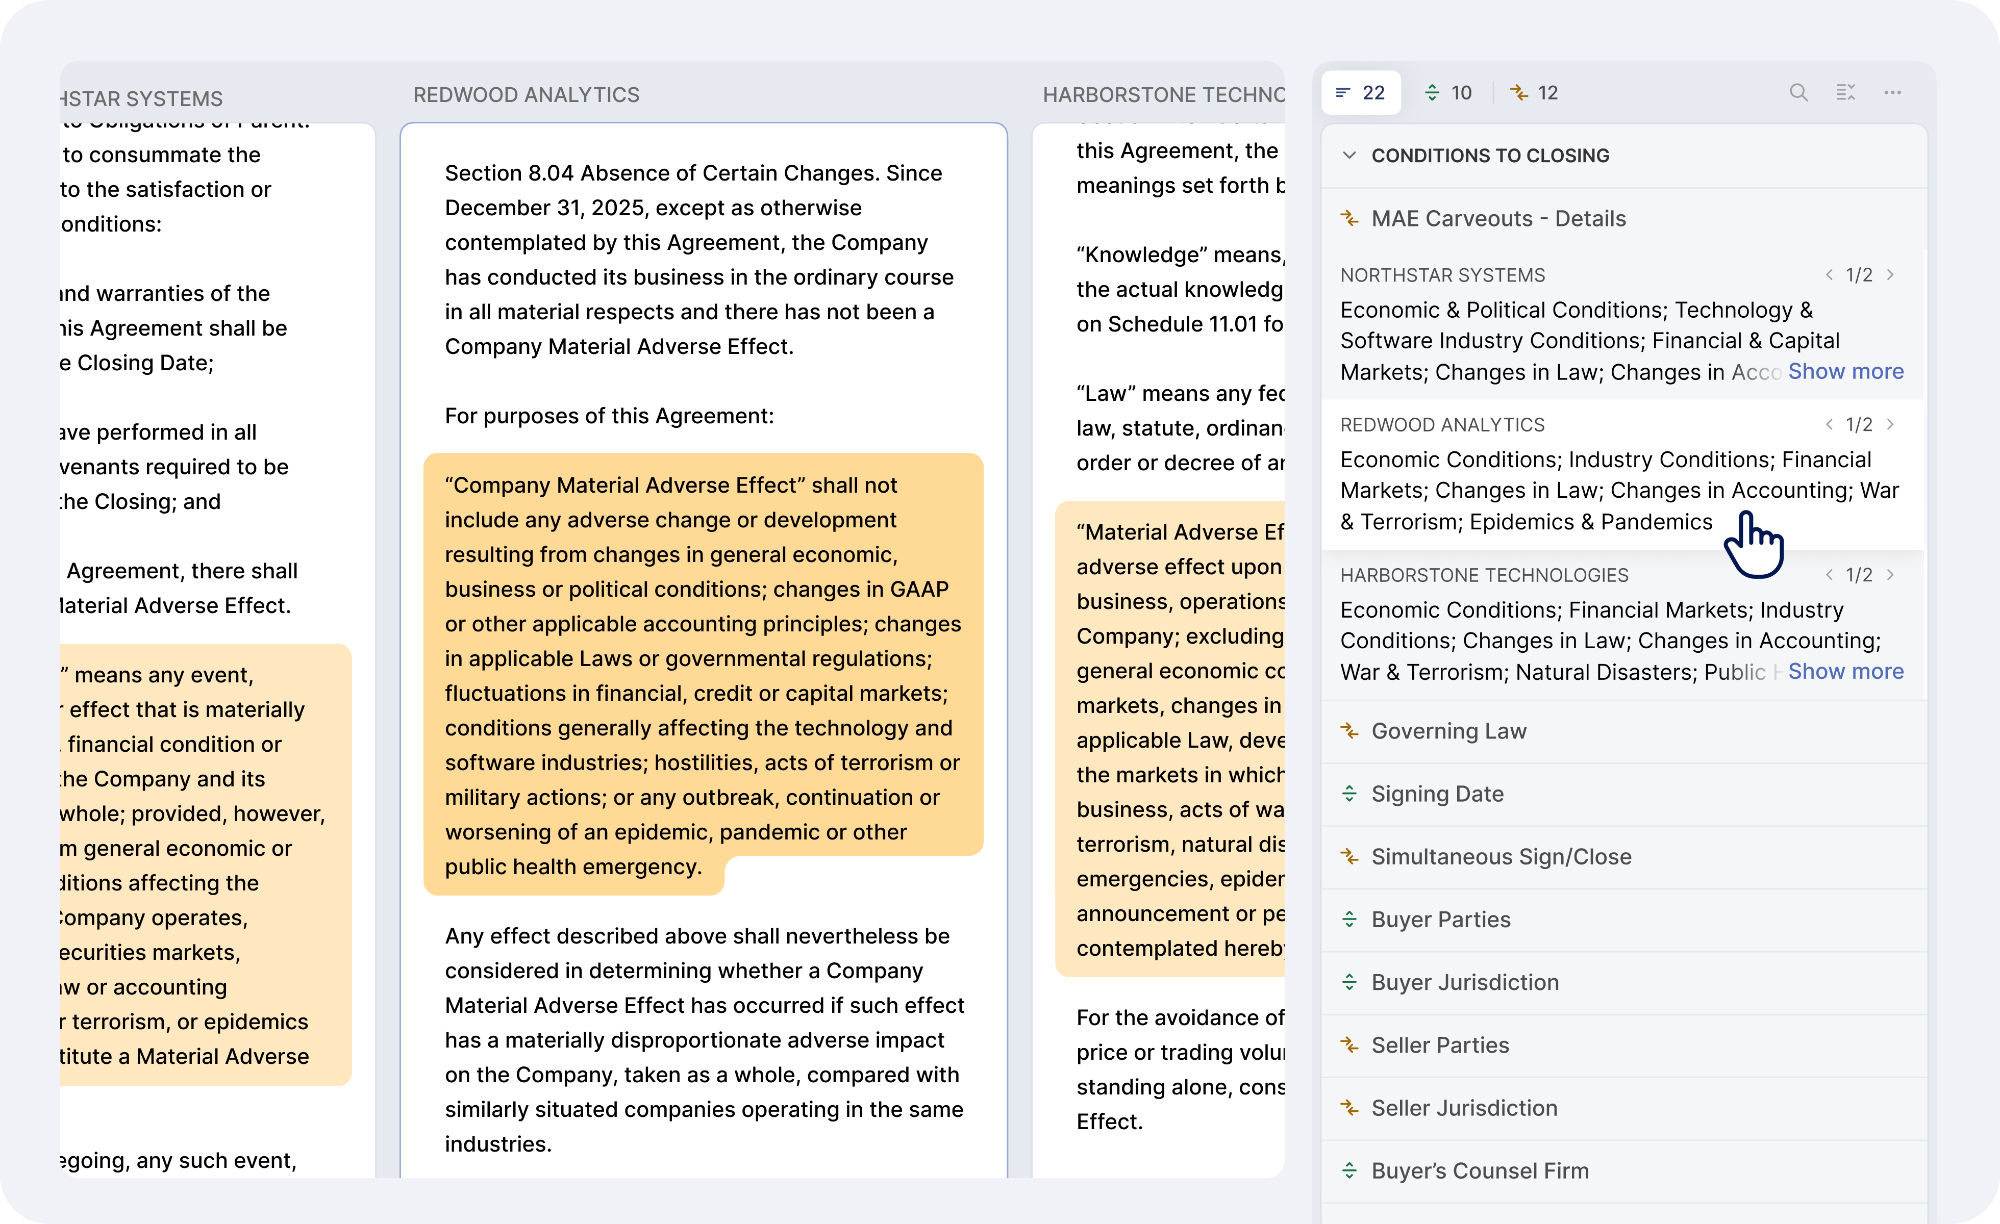This screenshot has width=2000, height=1224.
Task: Go to next Redwood Analytics result
Action: coord(1890,425)
